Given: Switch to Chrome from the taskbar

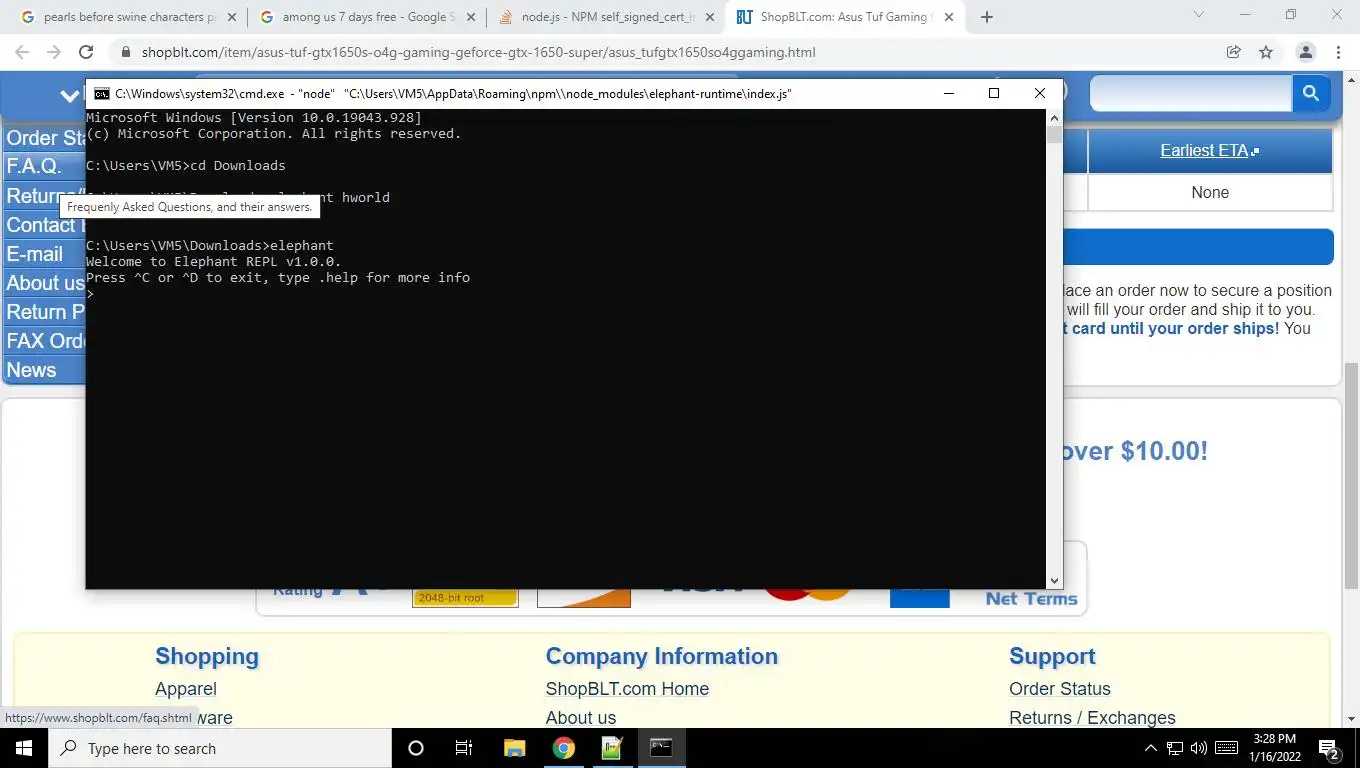Looking at the screenshot, I should point(564,748).
